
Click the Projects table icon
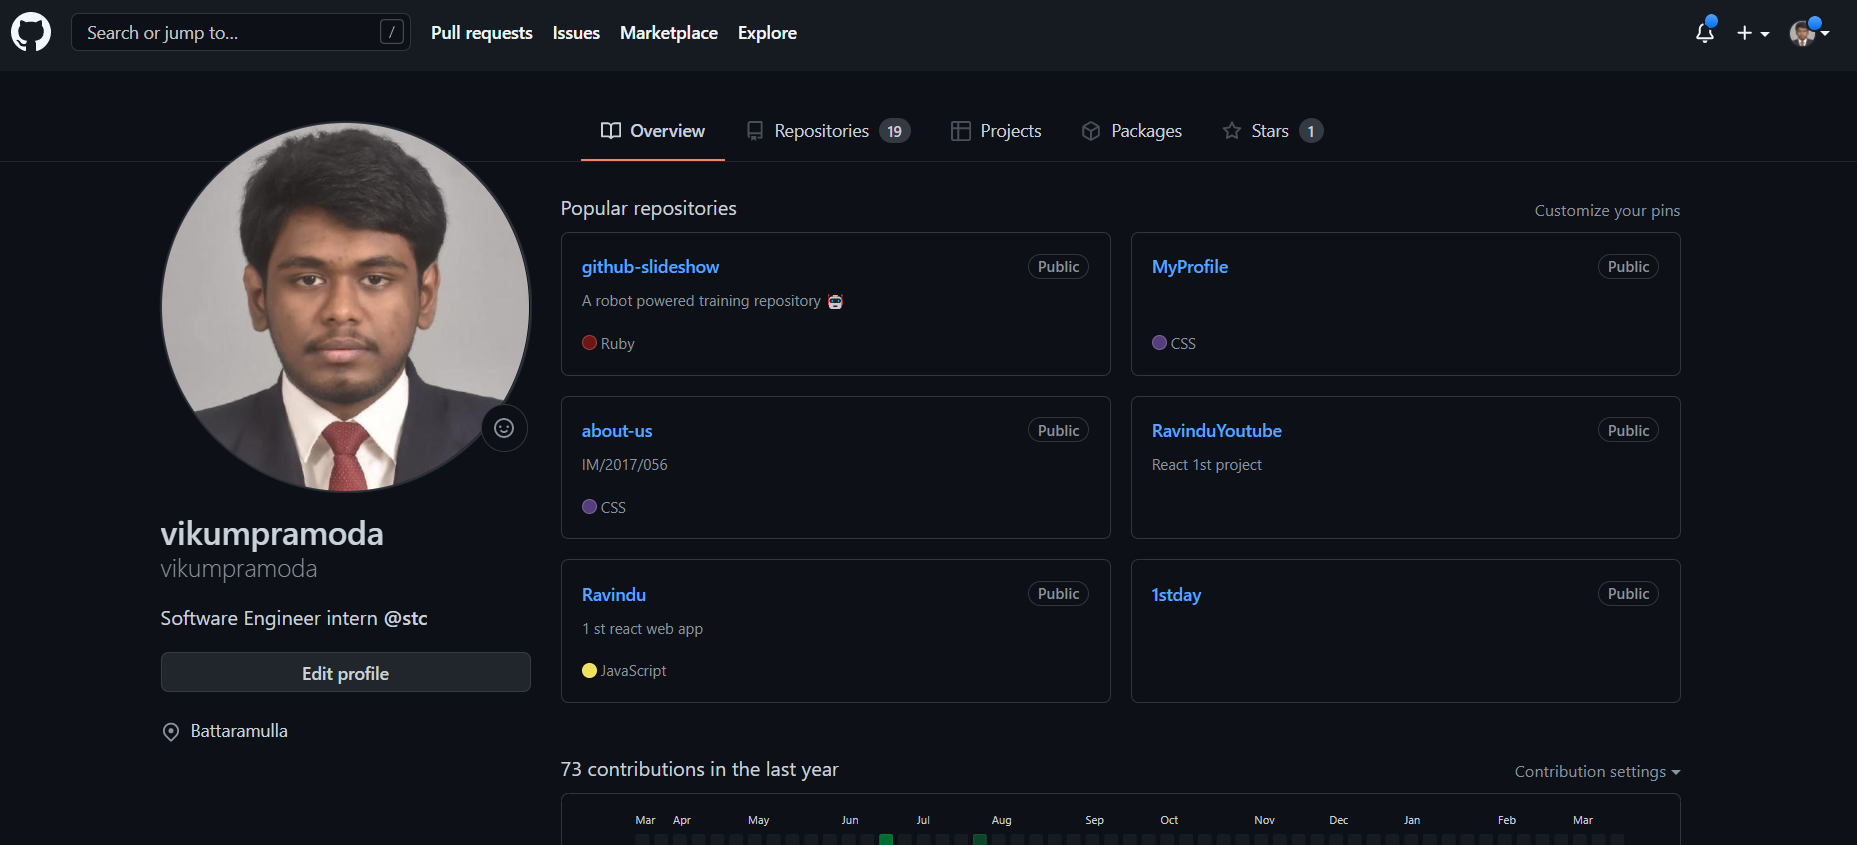coord(960,131)
